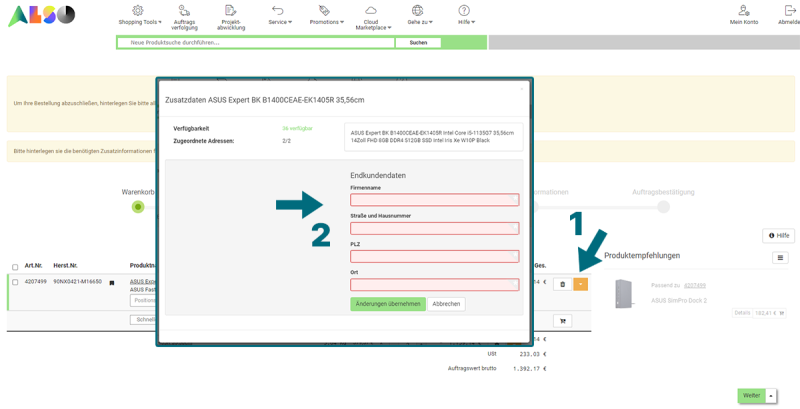
Task: Expand the orange dropdown next to the trash icon
Action: coord(581,284)
